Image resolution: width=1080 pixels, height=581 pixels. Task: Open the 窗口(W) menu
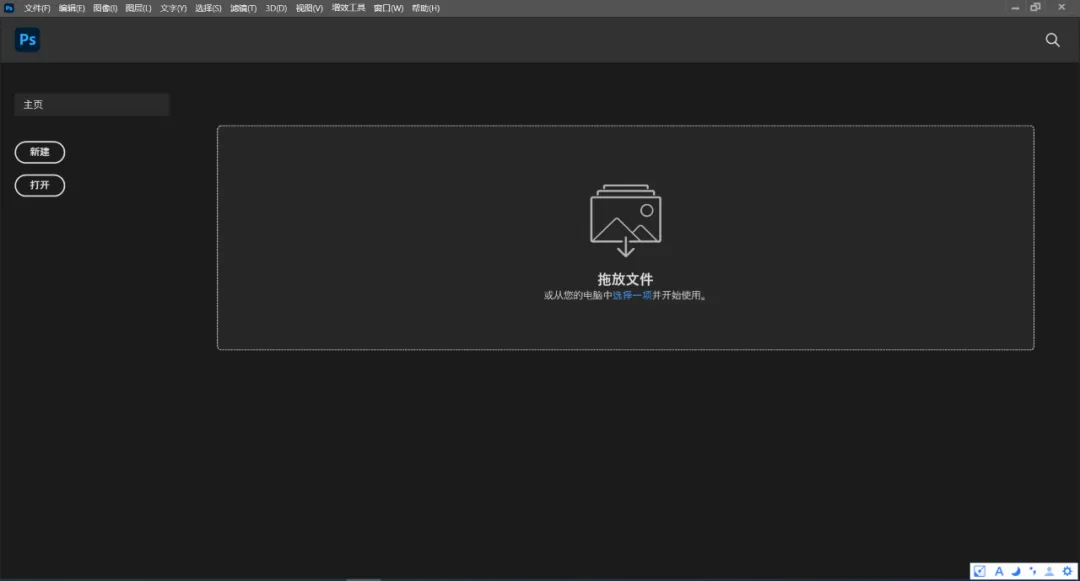(388, 8)
